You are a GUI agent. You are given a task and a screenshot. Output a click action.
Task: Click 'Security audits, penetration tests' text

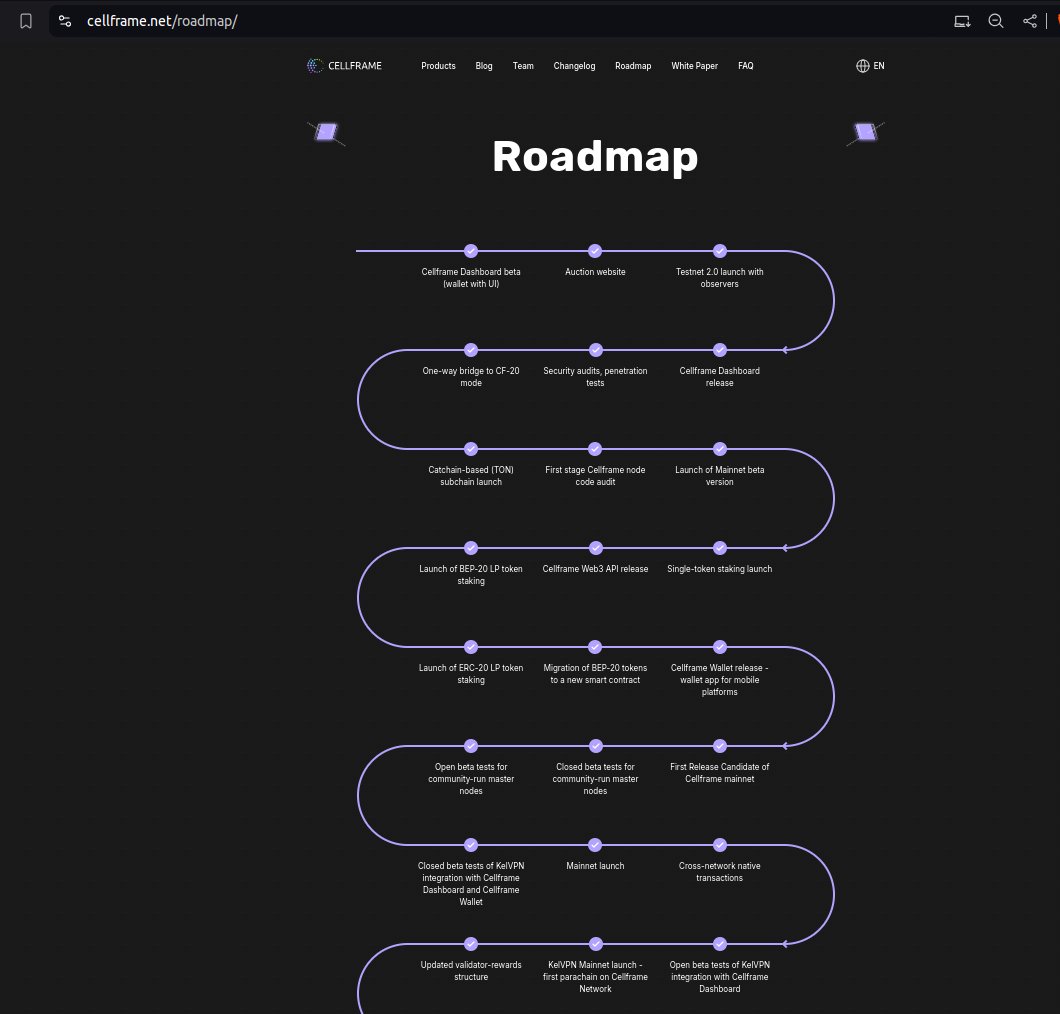click(x=595, y=377)
